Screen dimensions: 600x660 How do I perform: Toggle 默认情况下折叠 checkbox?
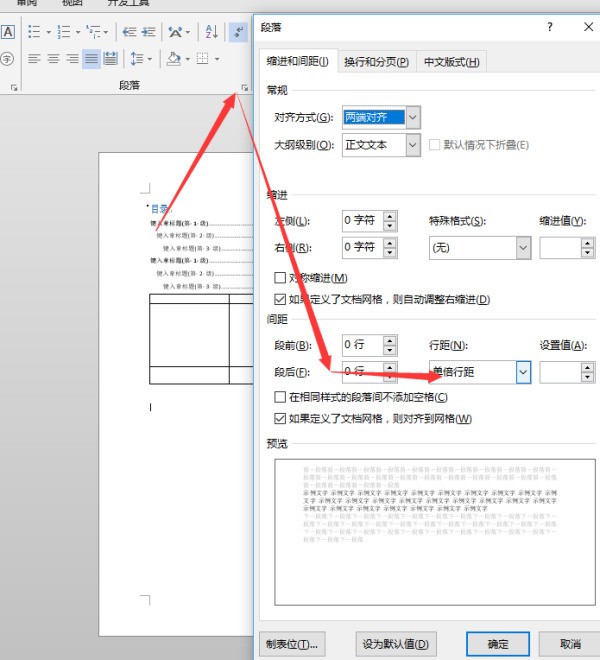click(434, 145)
